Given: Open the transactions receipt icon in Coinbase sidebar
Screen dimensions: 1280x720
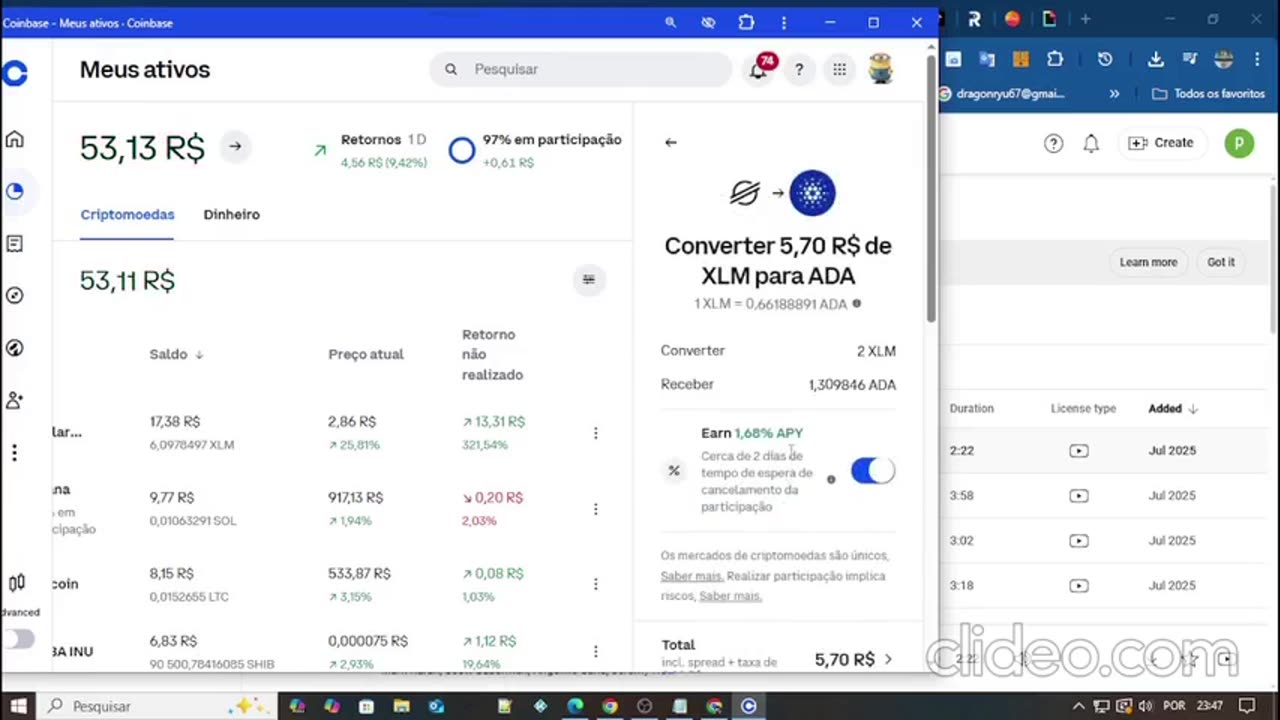Looking at the screenshot, I should pyautogui.click(x=15, y=244).
